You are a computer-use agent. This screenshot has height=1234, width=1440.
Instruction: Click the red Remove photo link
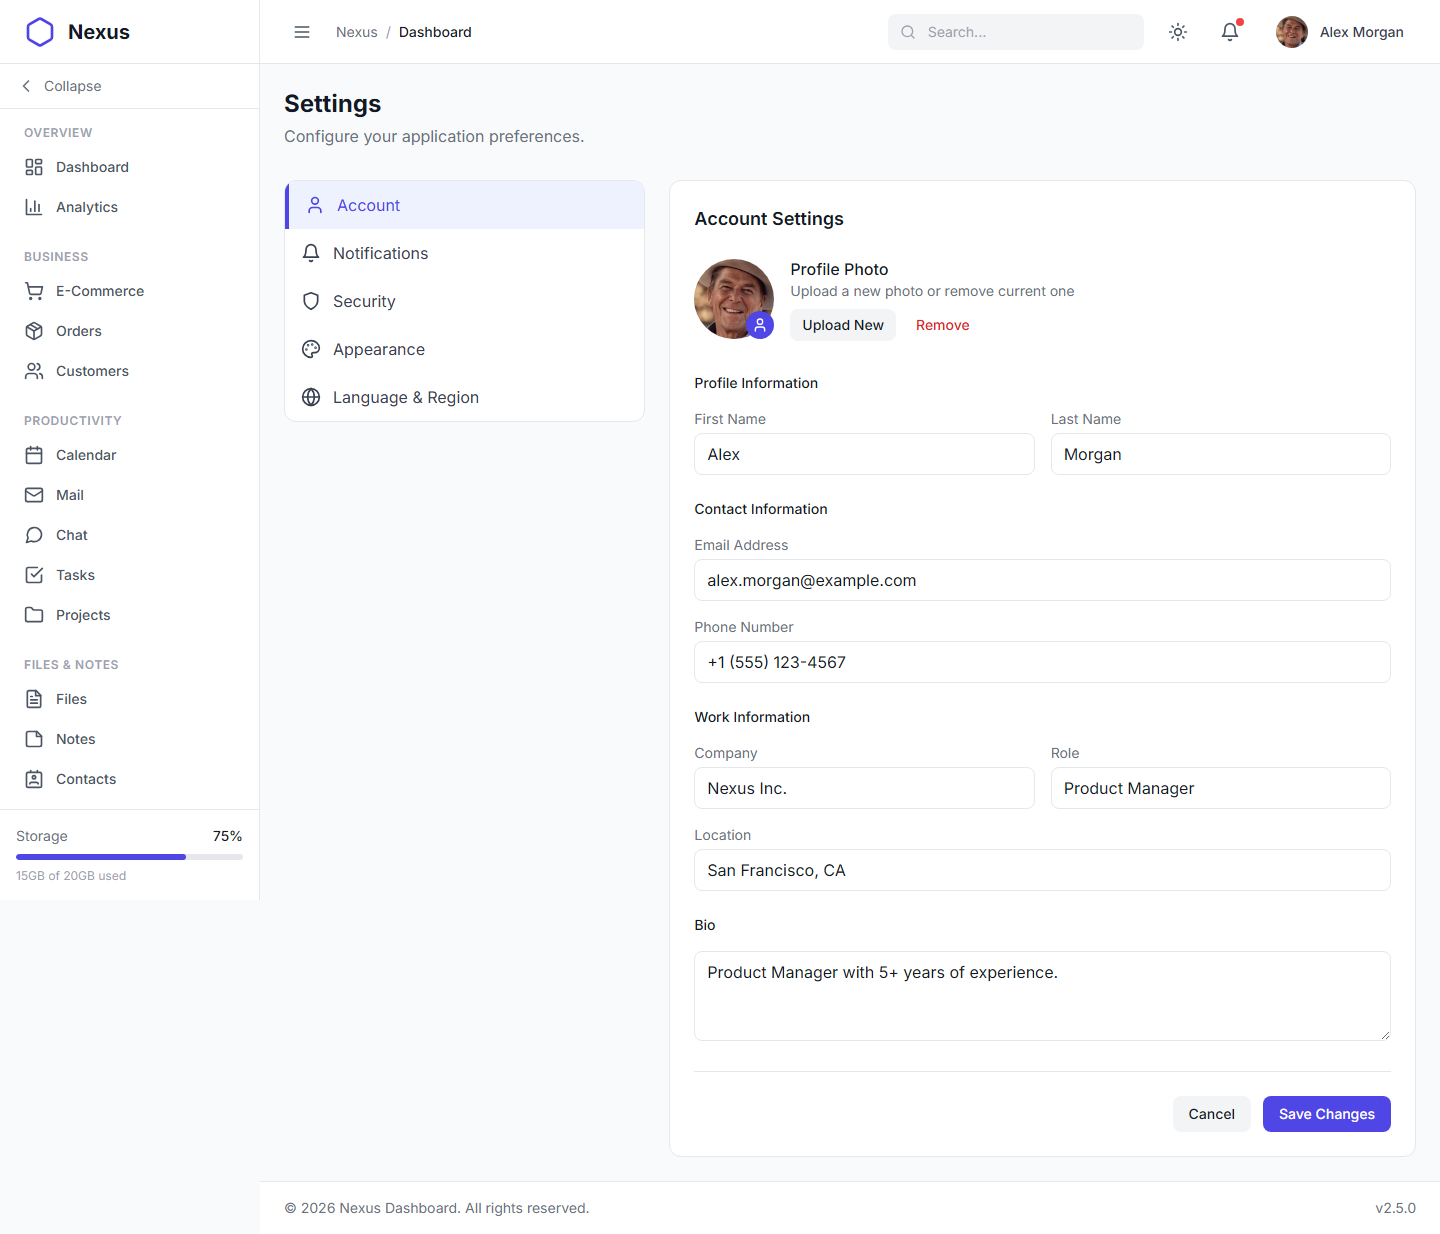[943, 325]
